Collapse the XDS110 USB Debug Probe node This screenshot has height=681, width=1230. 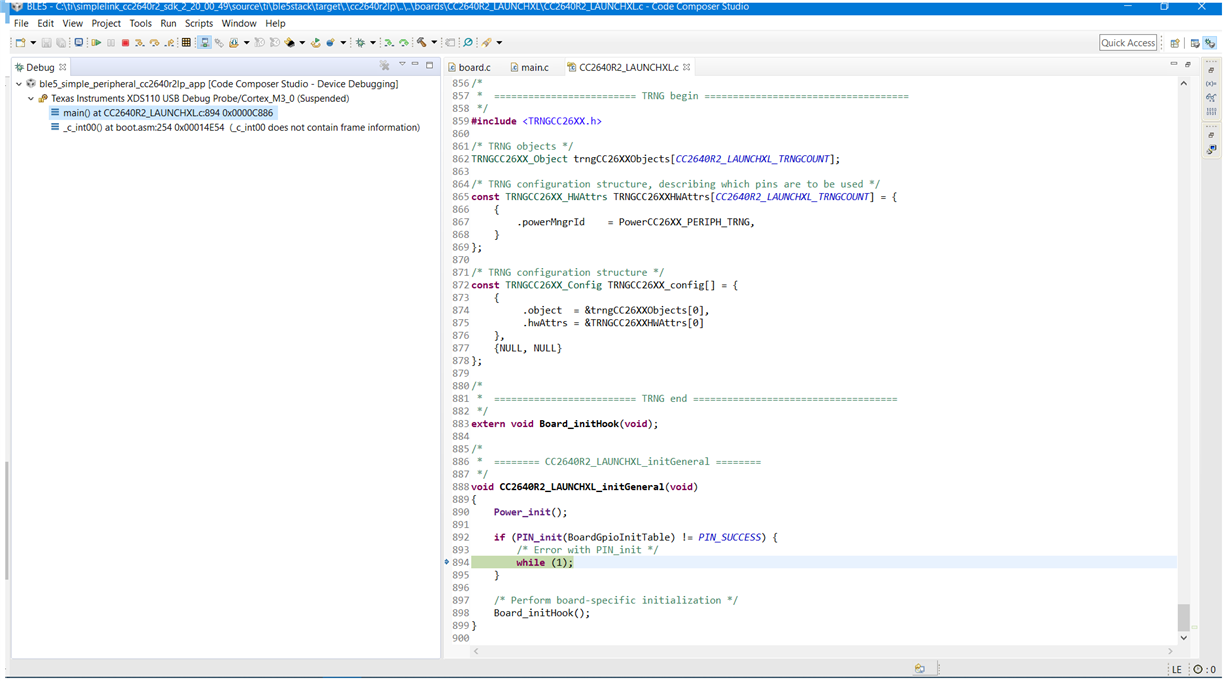(31, 99)
